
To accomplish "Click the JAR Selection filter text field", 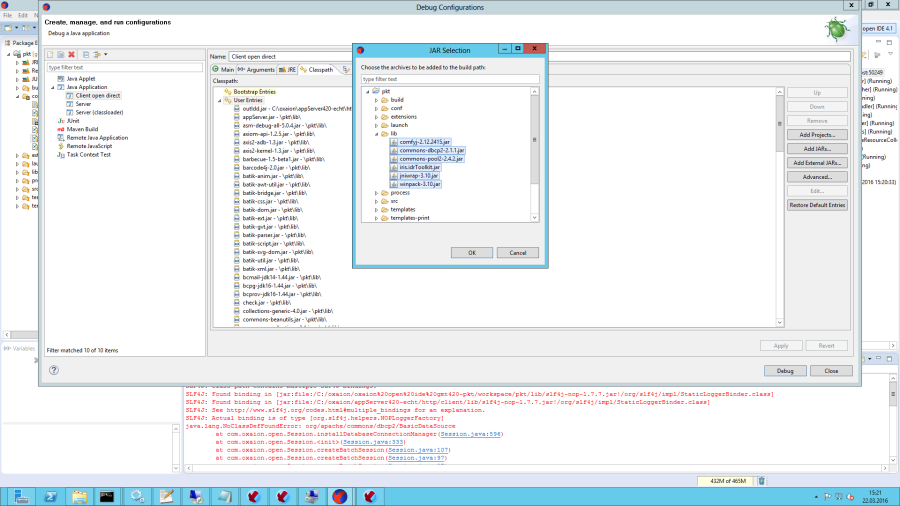I will coord(450,79).
